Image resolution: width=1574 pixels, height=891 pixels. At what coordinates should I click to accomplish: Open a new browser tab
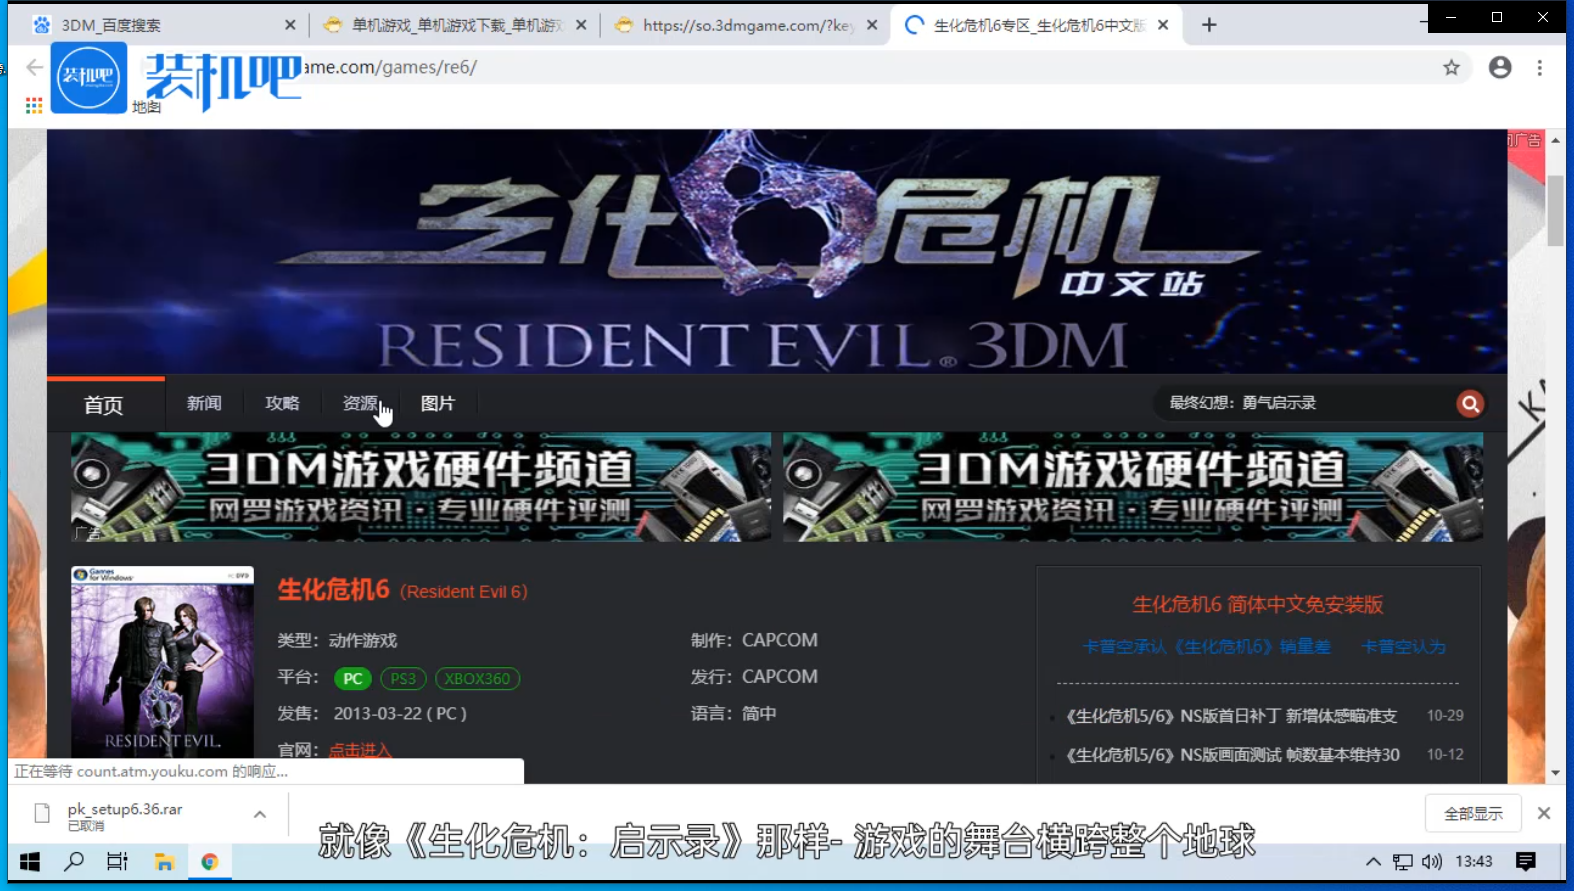[x=1209, y=25]
